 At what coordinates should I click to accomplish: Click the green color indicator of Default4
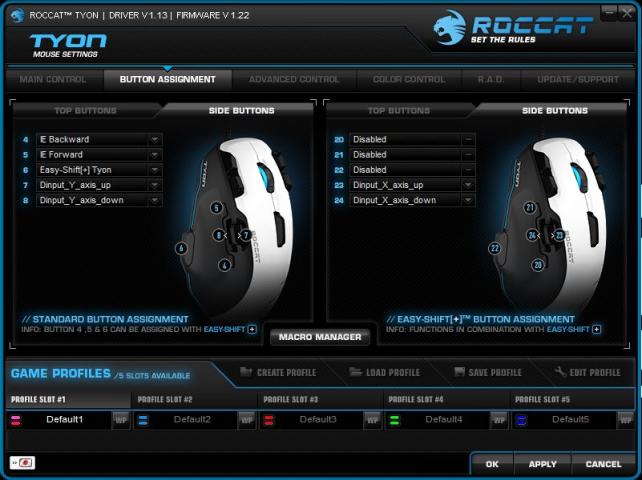tap(395, 420)
